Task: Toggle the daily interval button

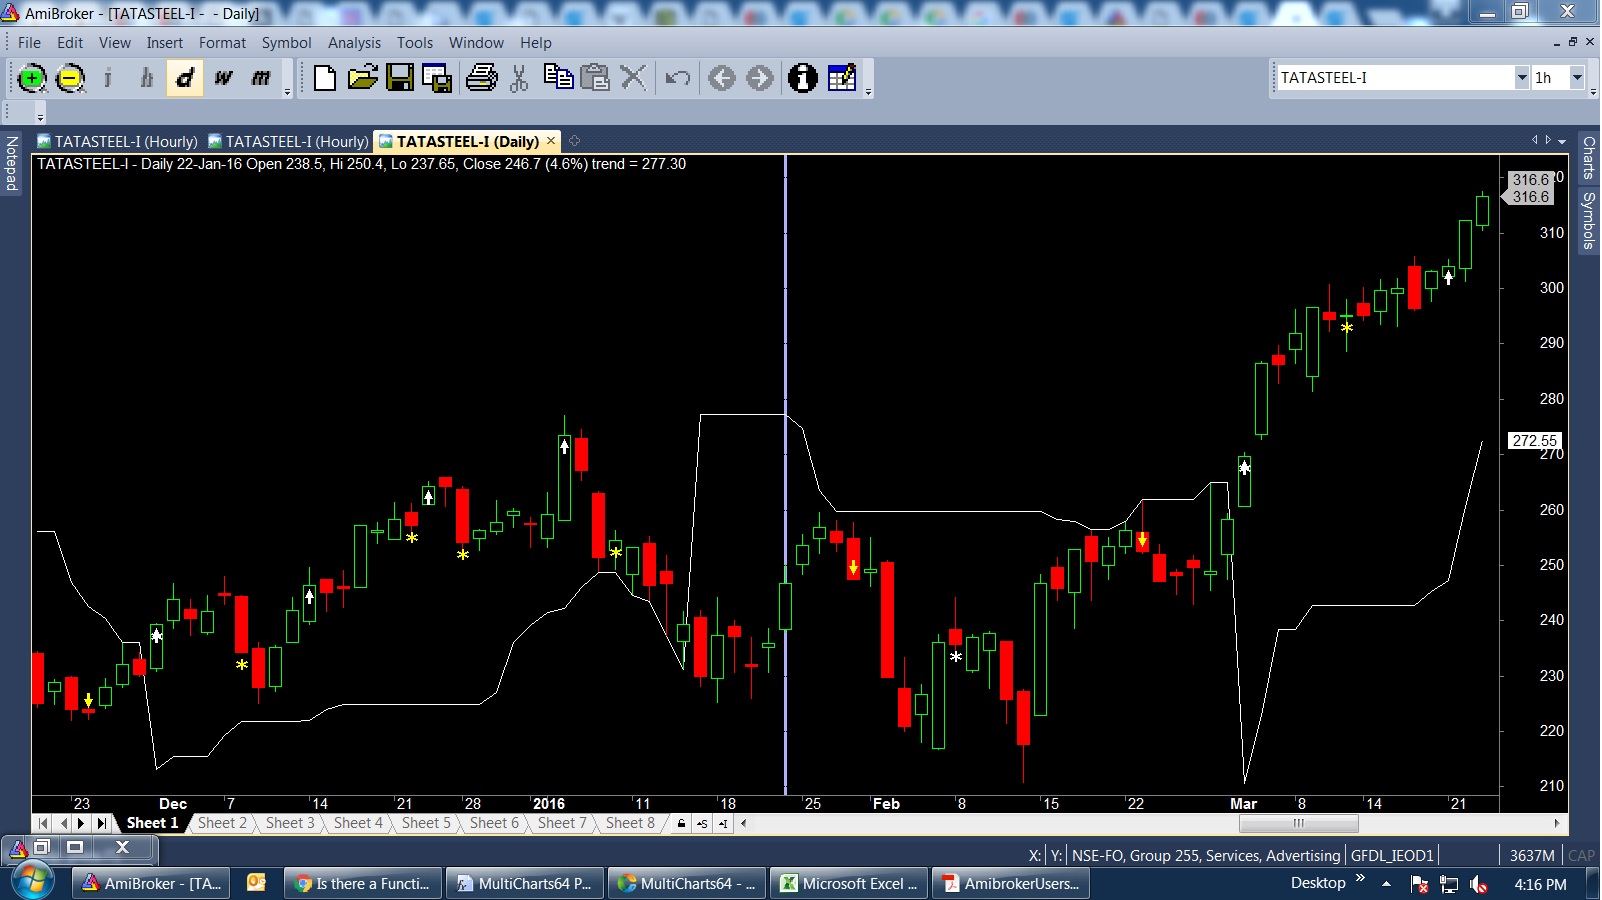Action: (185, 78)
